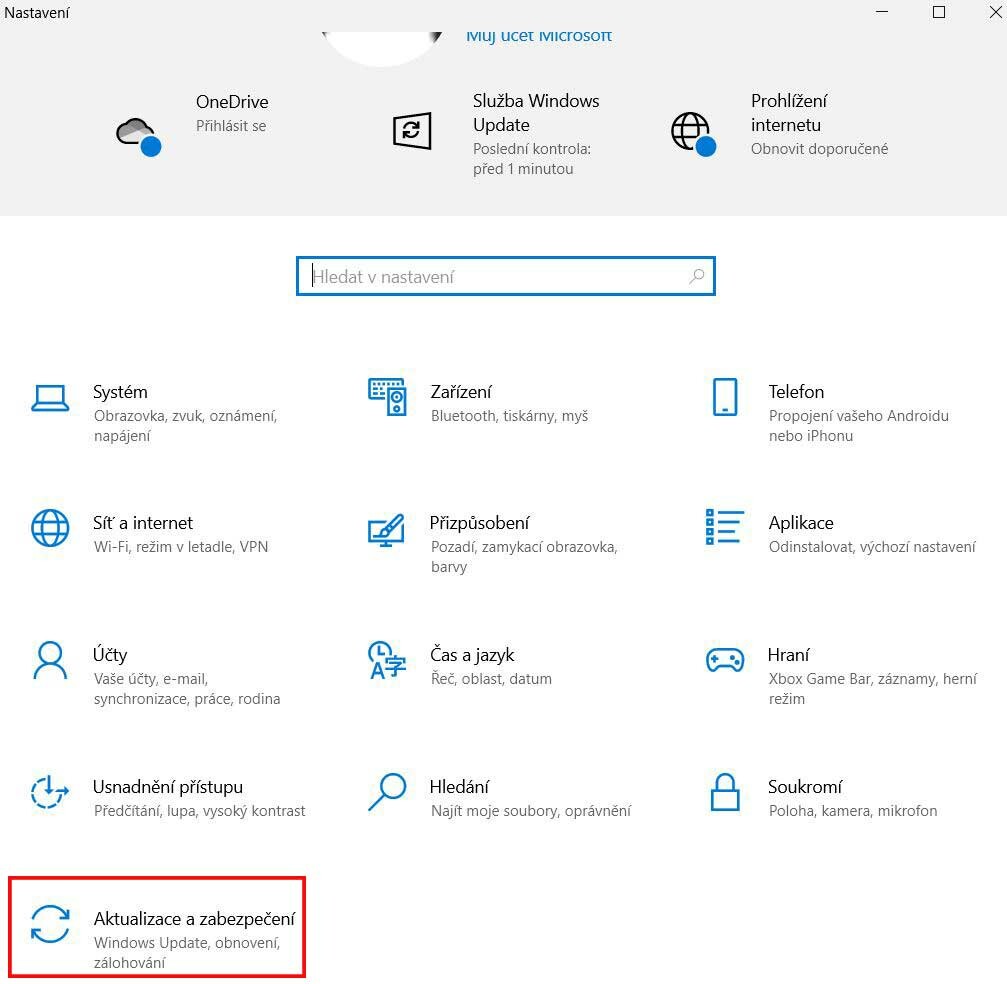Click the Zařízení keyboard and speaker icon
Image resolution: width=1007 pixels, height=984 pixels.
tap(387, 397)
